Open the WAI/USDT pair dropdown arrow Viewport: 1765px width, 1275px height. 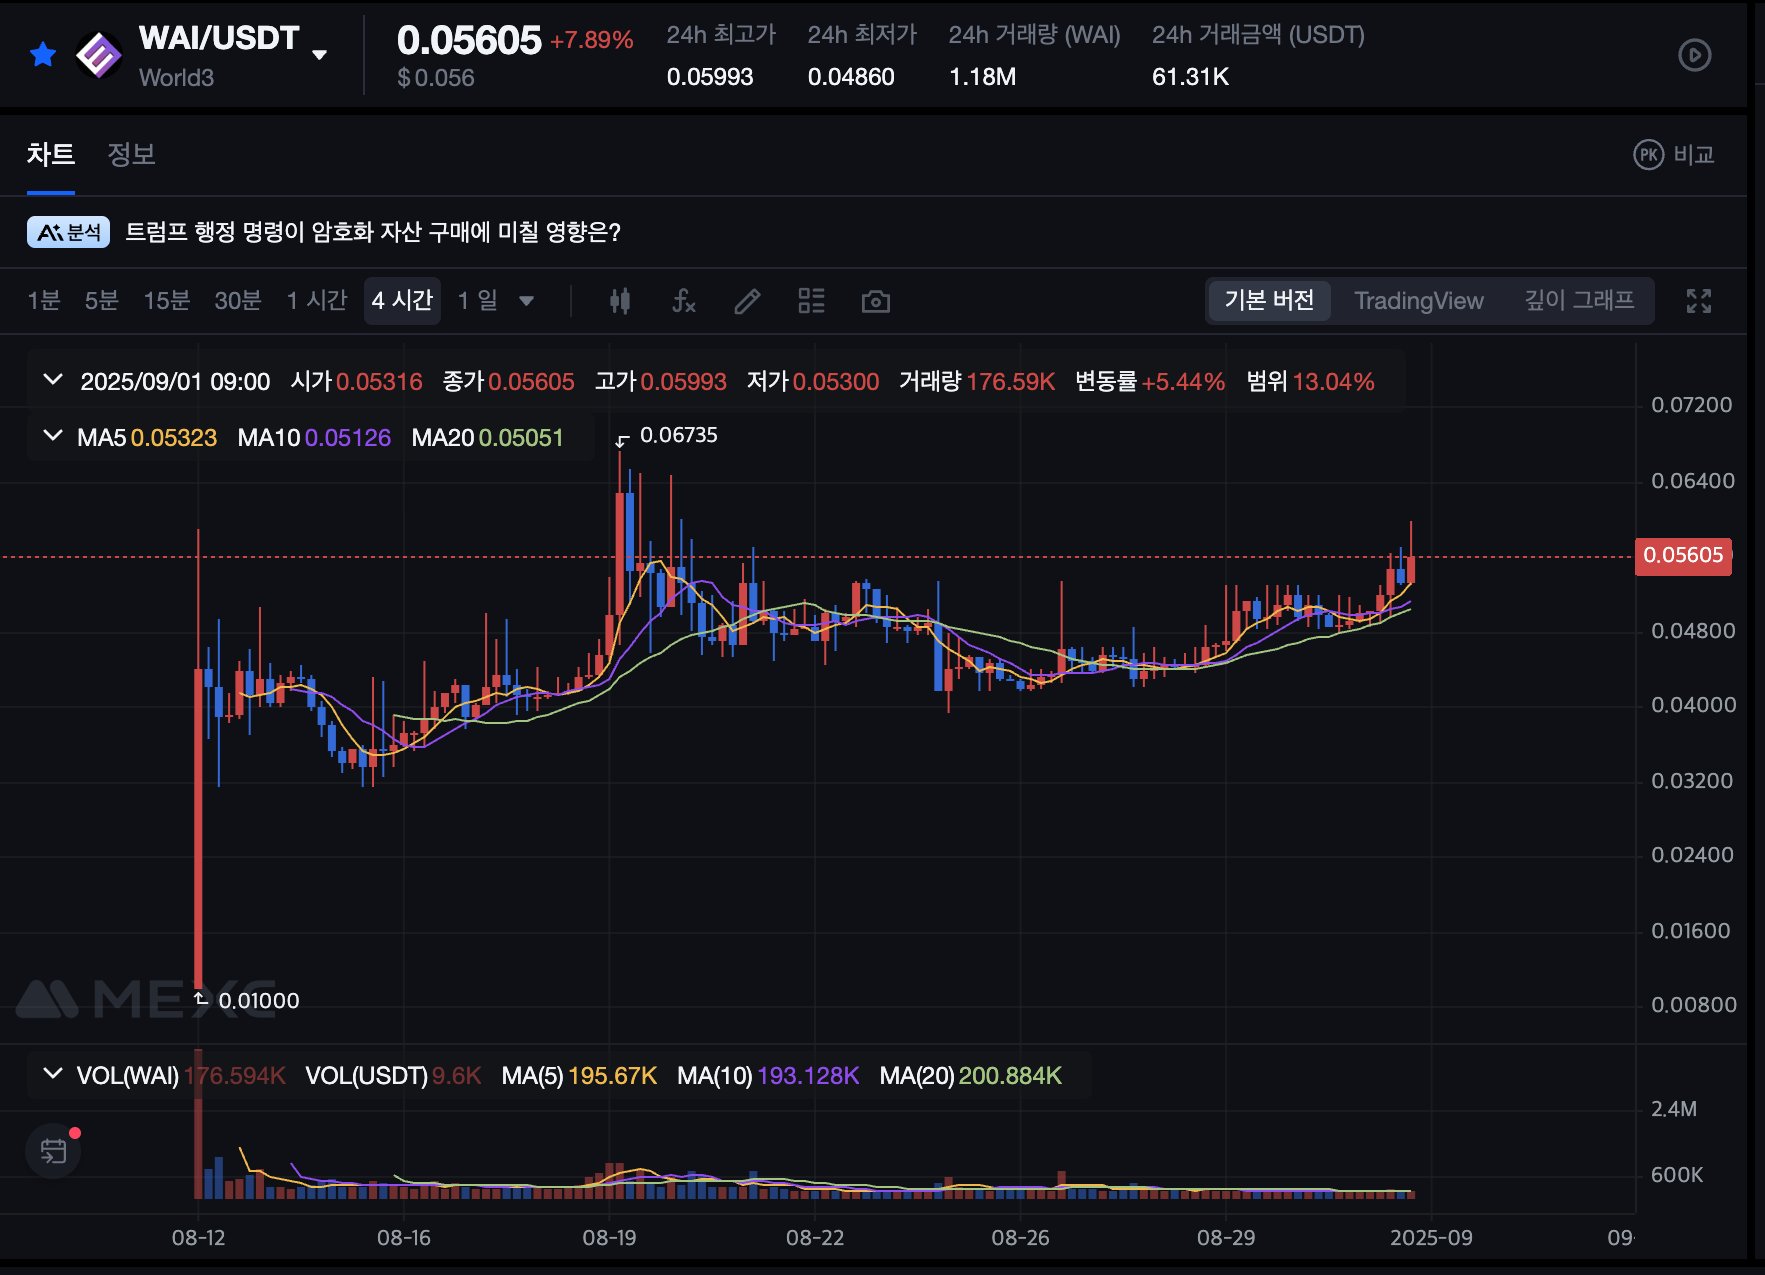(320, 54)
